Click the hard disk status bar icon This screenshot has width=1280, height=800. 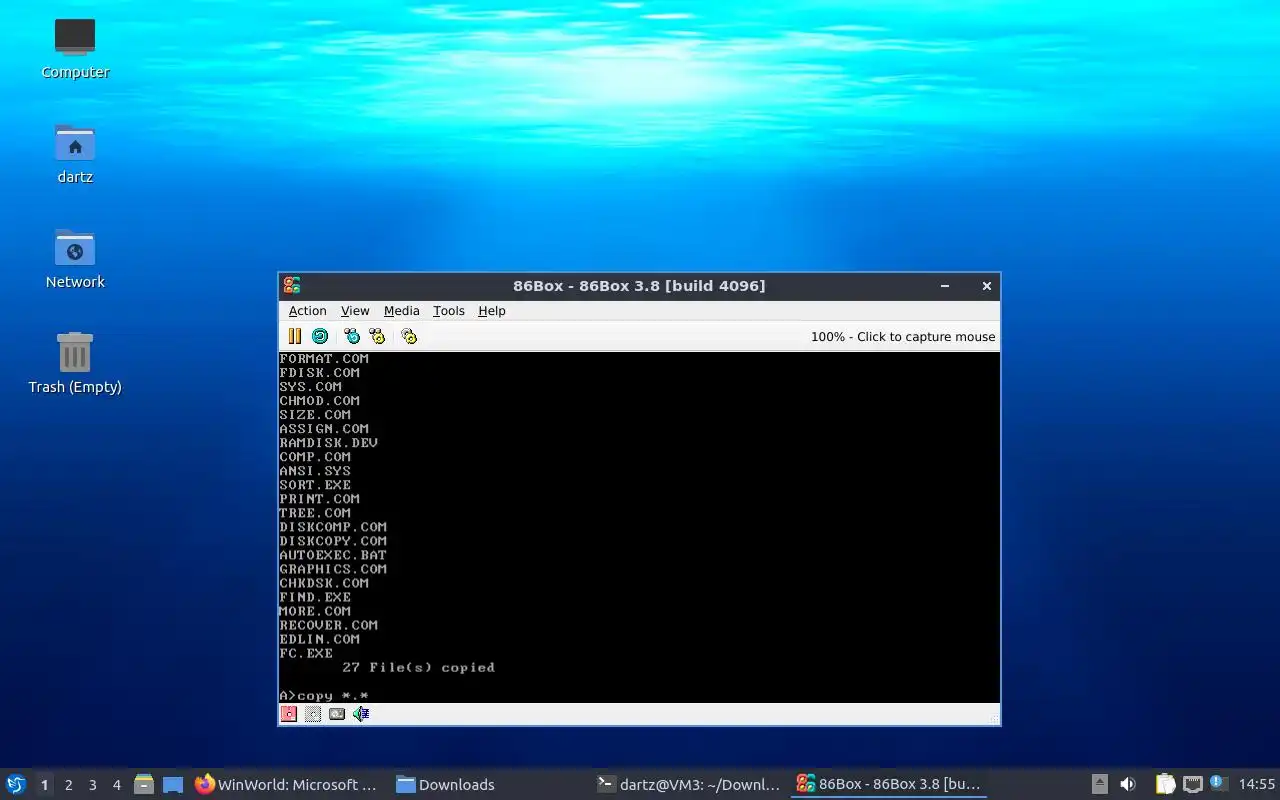(x=337, y=714)
